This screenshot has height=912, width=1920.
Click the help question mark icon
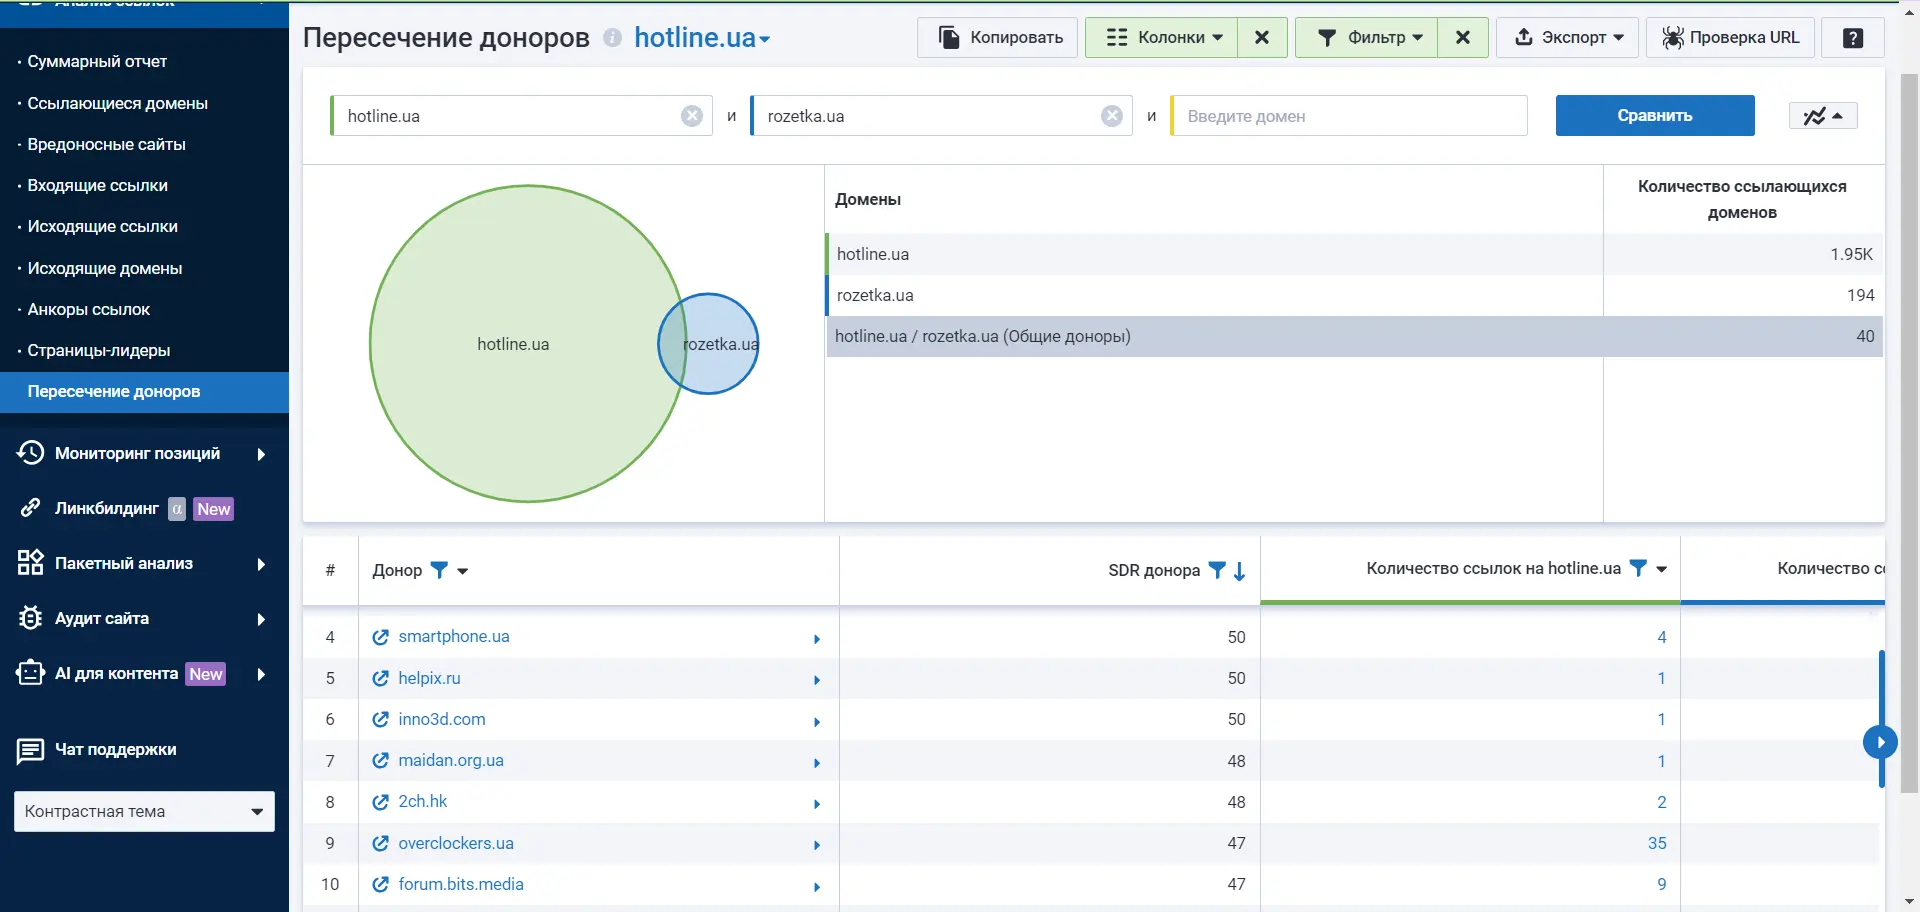(x=1852, y=38)
